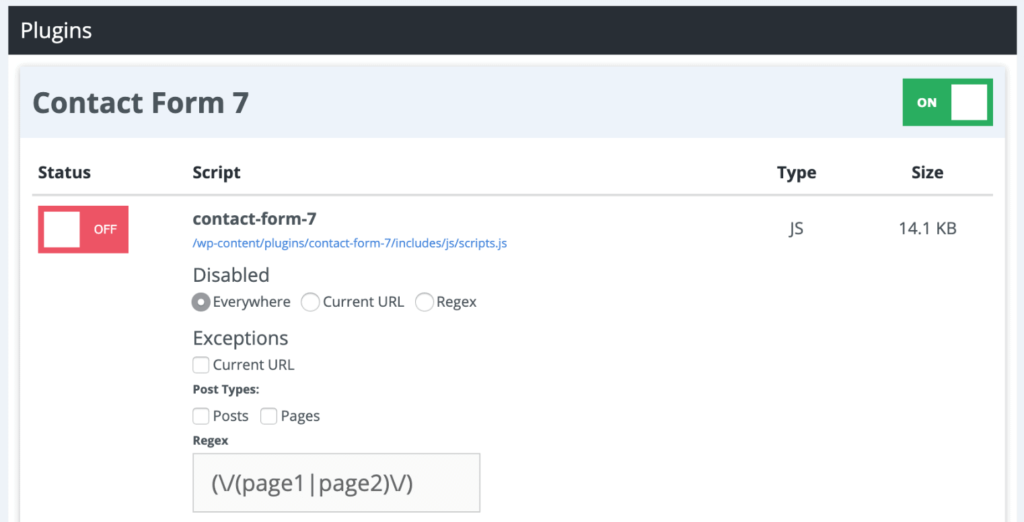Click into the Regex pattern input field
The width and height of the screenshot is (1024, 522).
click(336, 483)
